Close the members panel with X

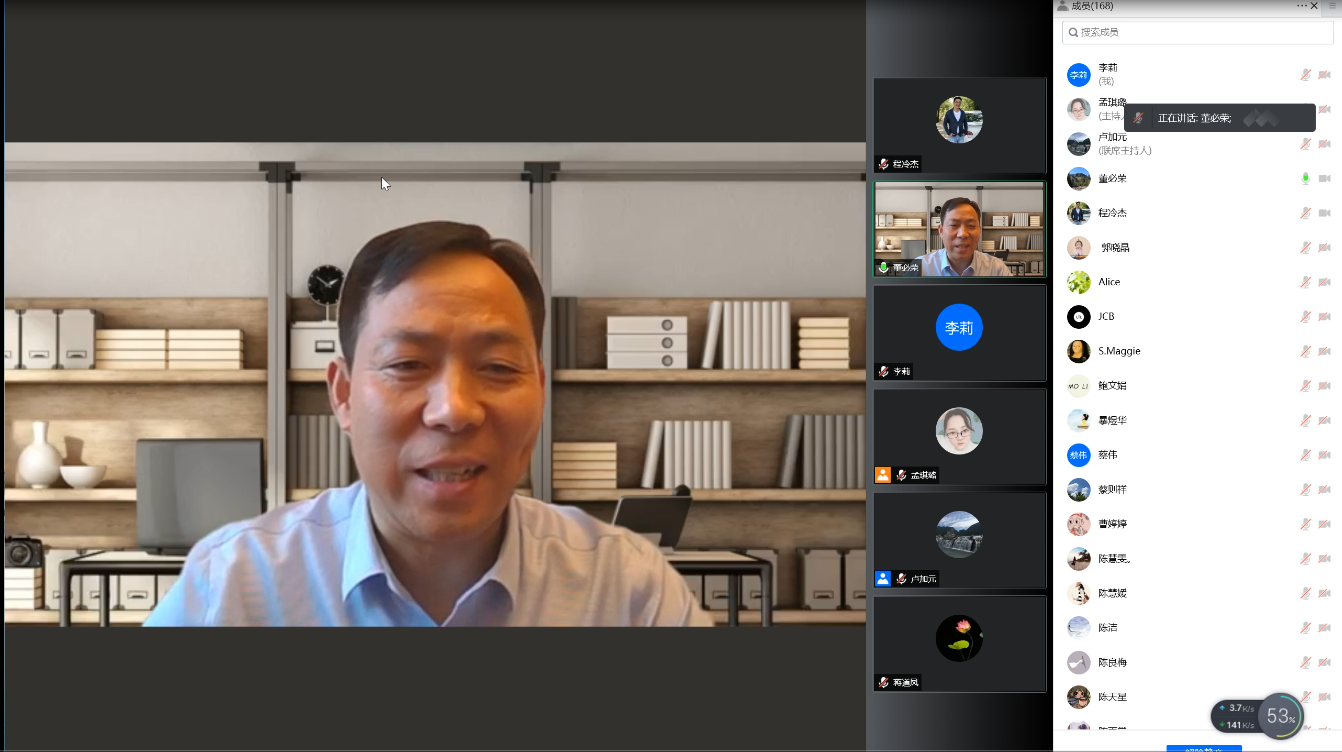(1314, 6)
